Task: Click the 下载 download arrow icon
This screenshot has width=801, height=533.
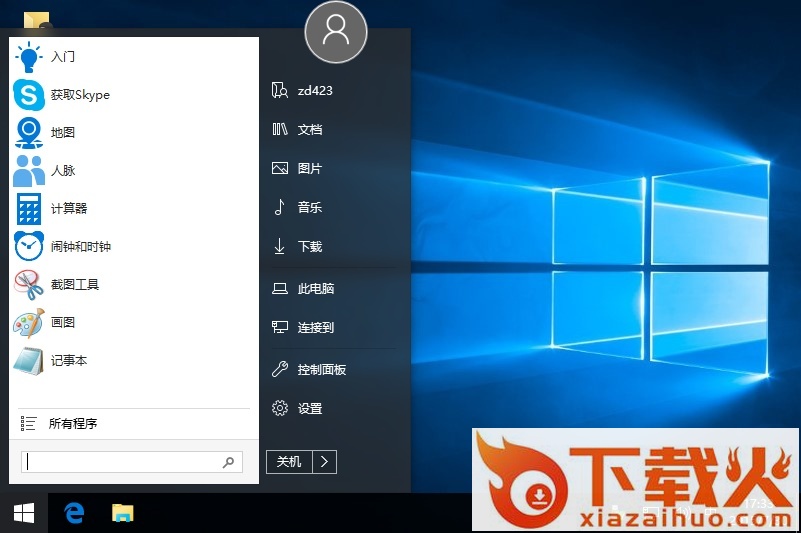Action: click(279, 246)
